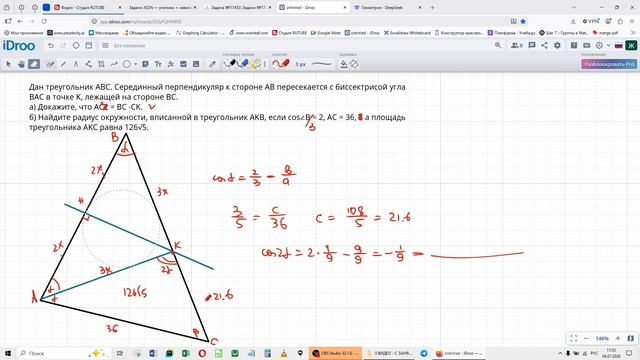Screen dimensions: 640x360
Task: Open the fx formula tool
Action: [171, 64]
